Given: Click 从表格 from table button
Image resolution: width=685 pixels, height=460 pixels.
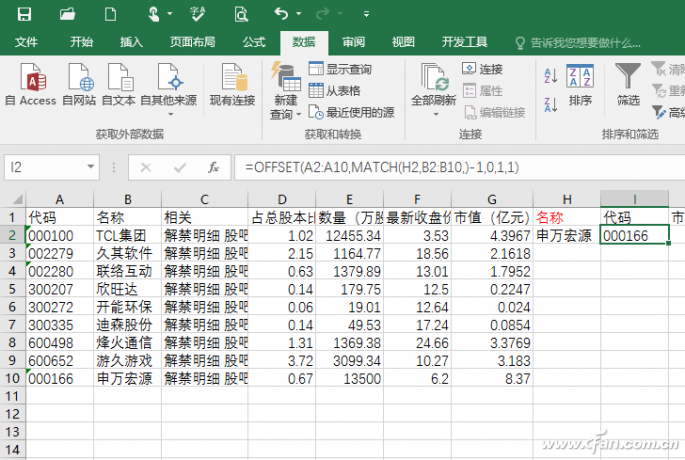Looking at the screenshot, I should (335, 91).
